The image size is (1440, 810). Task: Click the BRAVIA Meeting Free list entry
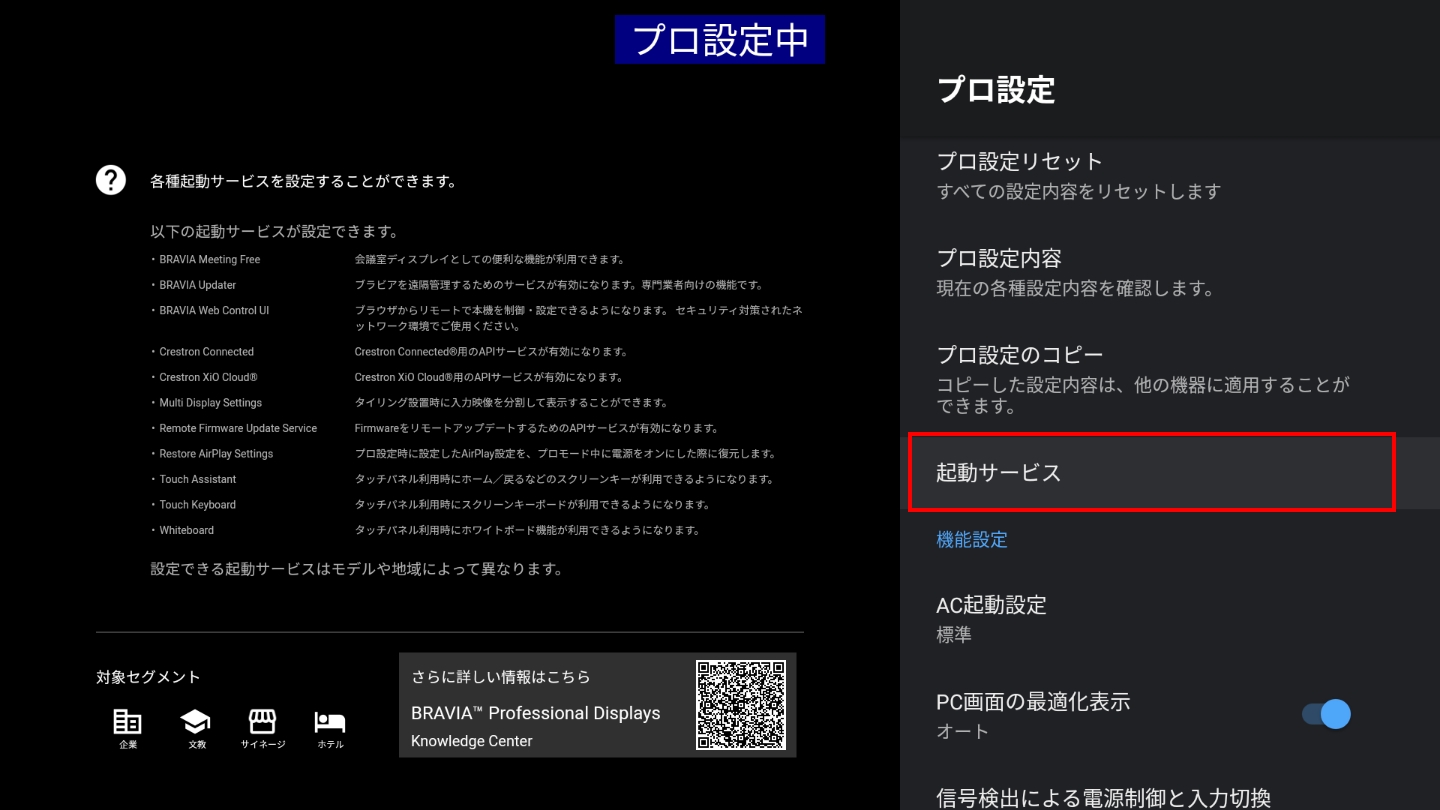tap(210, 259)
